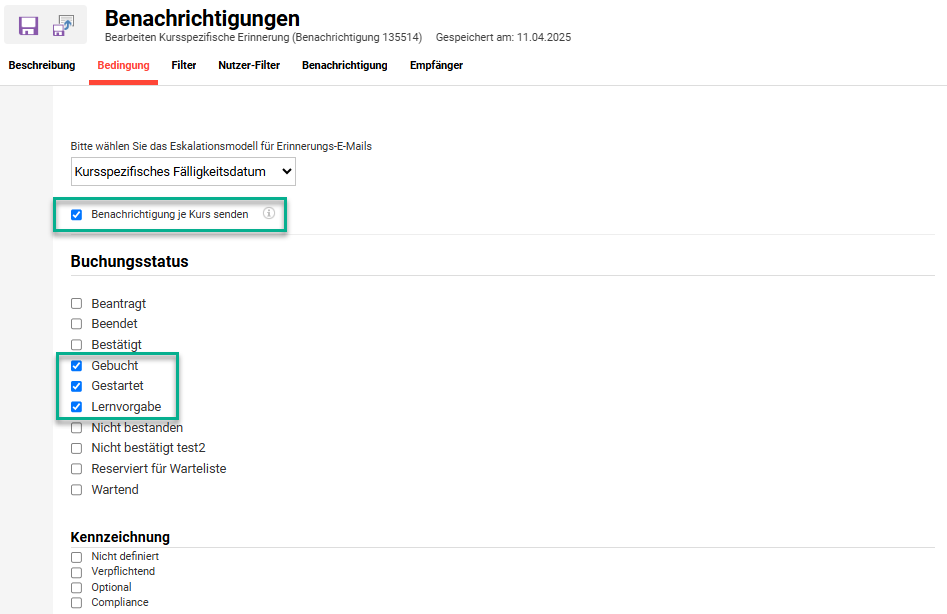Open the info tooltip beside 'Benachrichtigung je Kurs senden'

coord(269,213)
